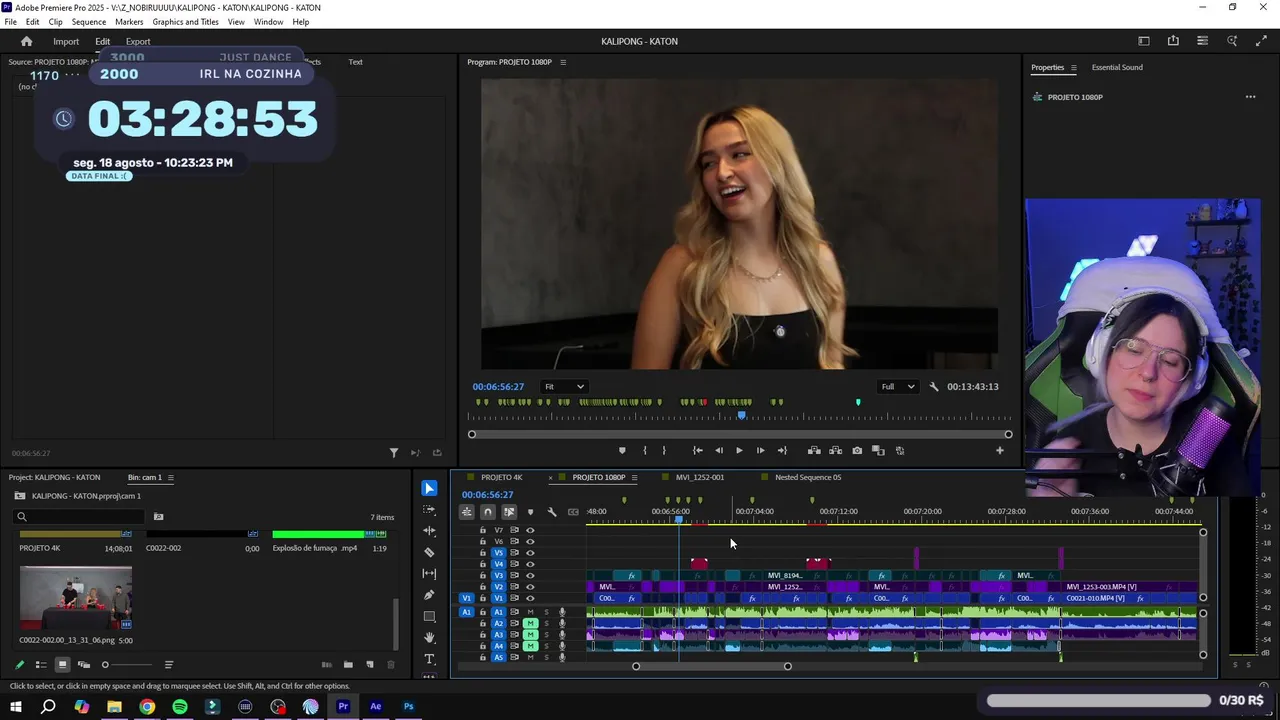Image resolution: width=1280 pixels, height=720 pixels.
Task: Click the Lift button
Action: tap(814, 450)
